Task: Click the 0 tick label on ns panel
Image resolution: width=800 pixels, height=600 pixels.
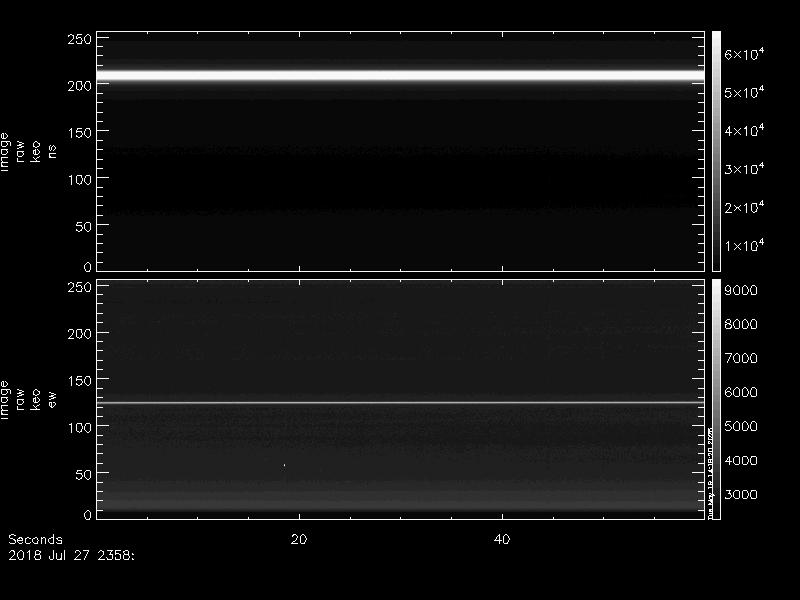Action: tap(88, 266)
